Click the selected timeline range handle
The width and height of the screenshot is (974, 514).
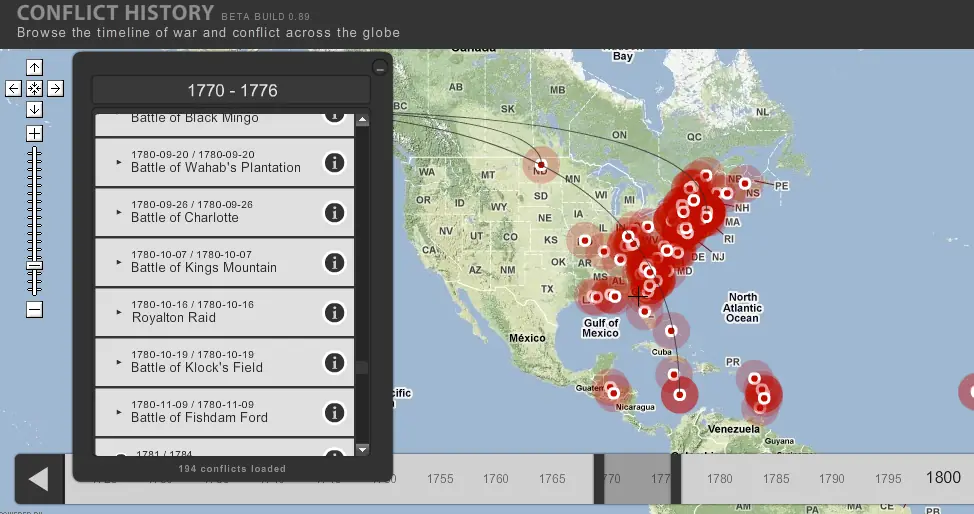637,479
